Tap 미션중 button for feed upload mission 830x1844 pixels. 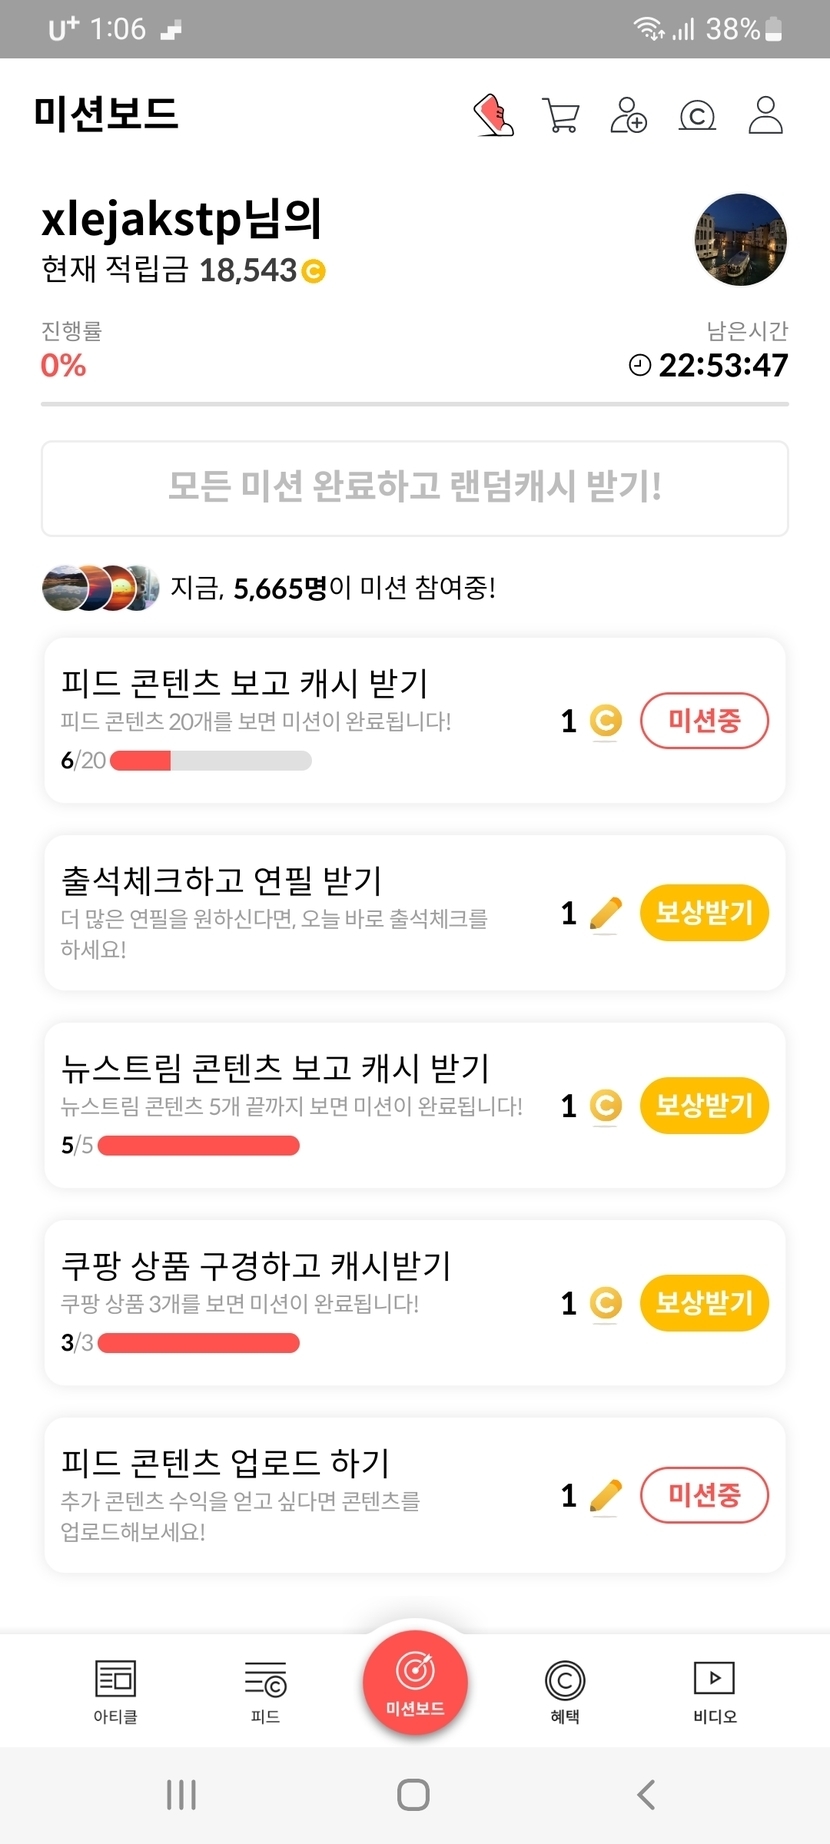click(x=704, y=1495)
